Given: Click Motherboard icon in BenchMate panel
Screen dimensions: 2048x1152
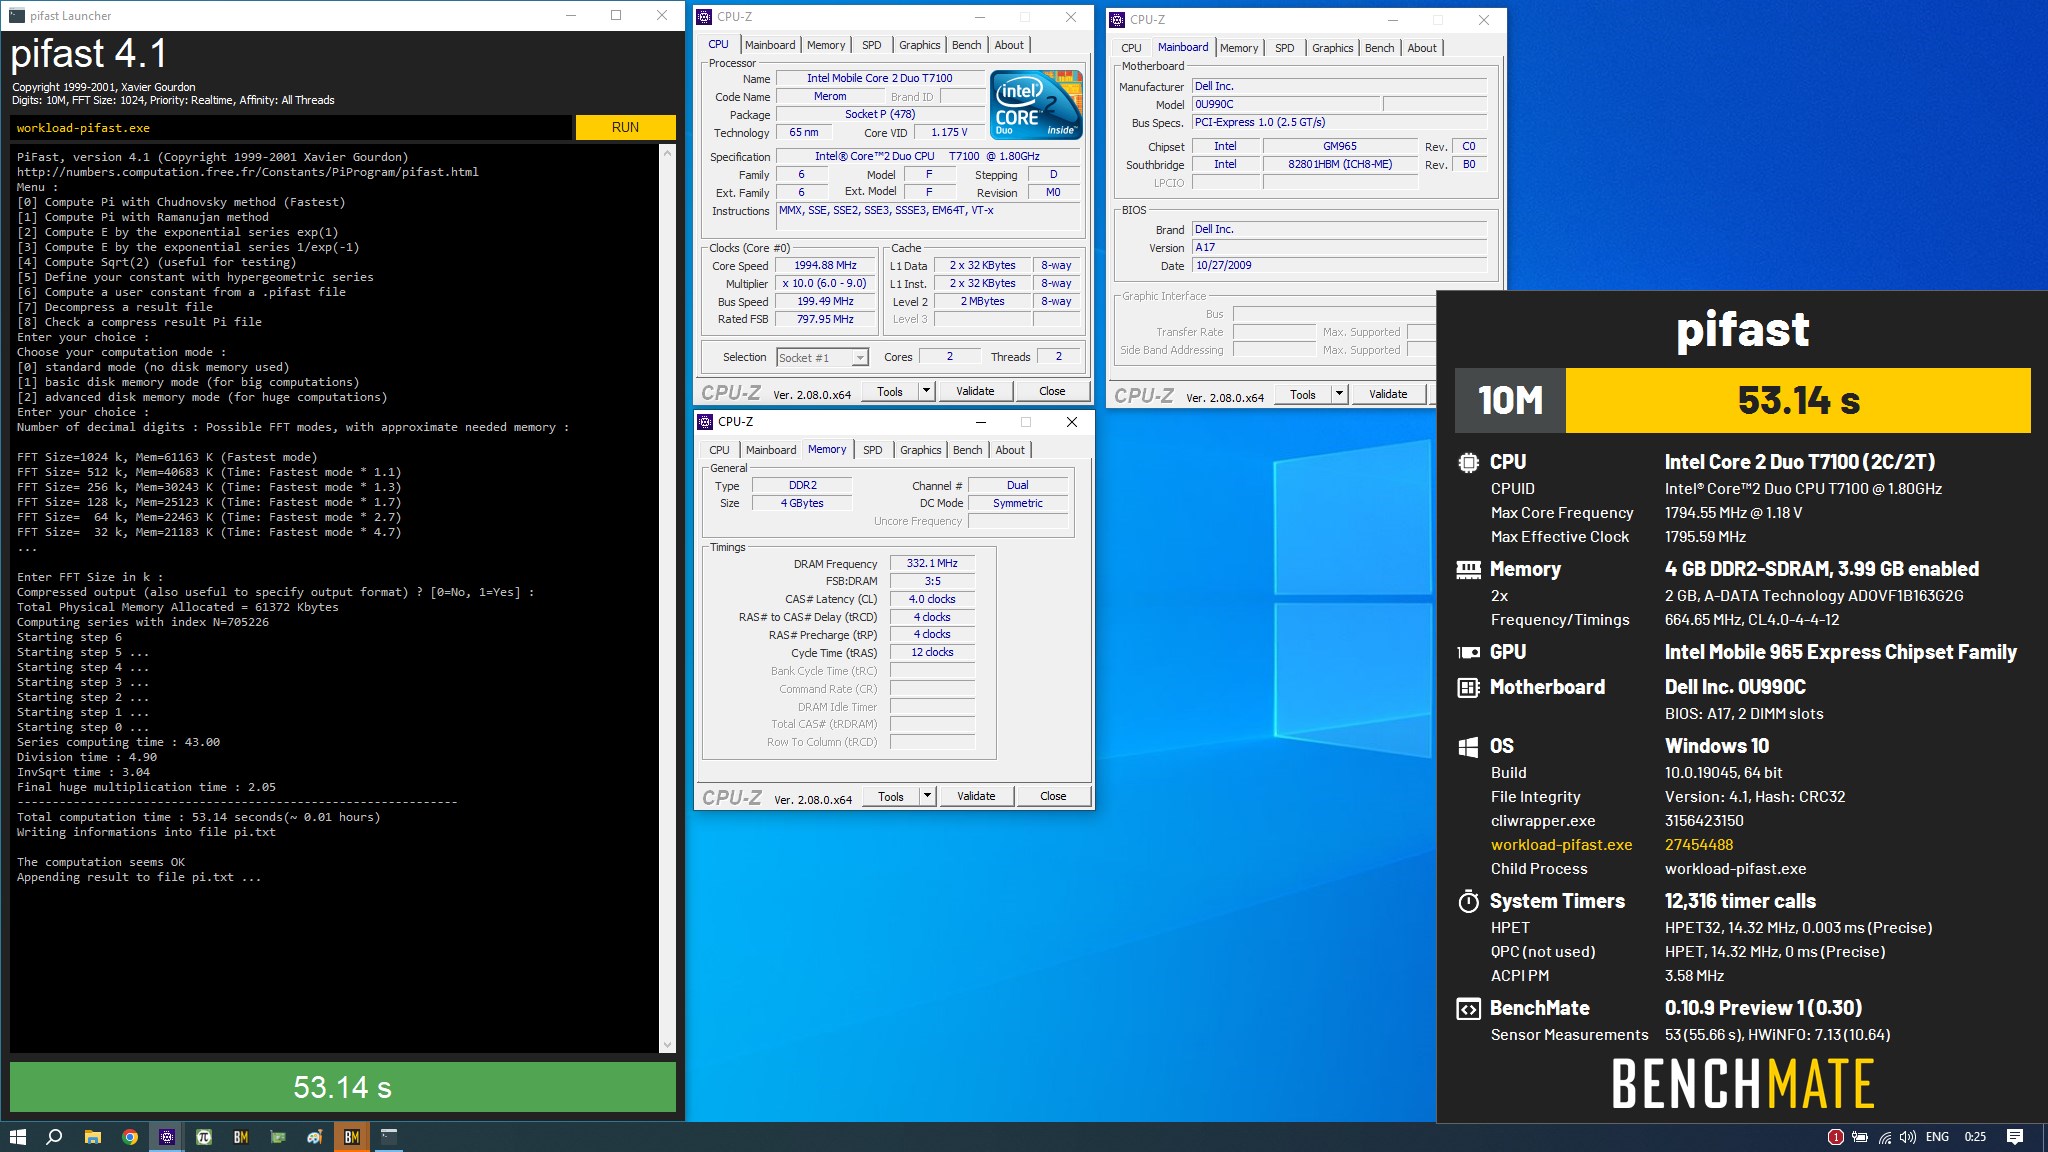Looking at the screenshot, I should click(x=1468, y=687).
